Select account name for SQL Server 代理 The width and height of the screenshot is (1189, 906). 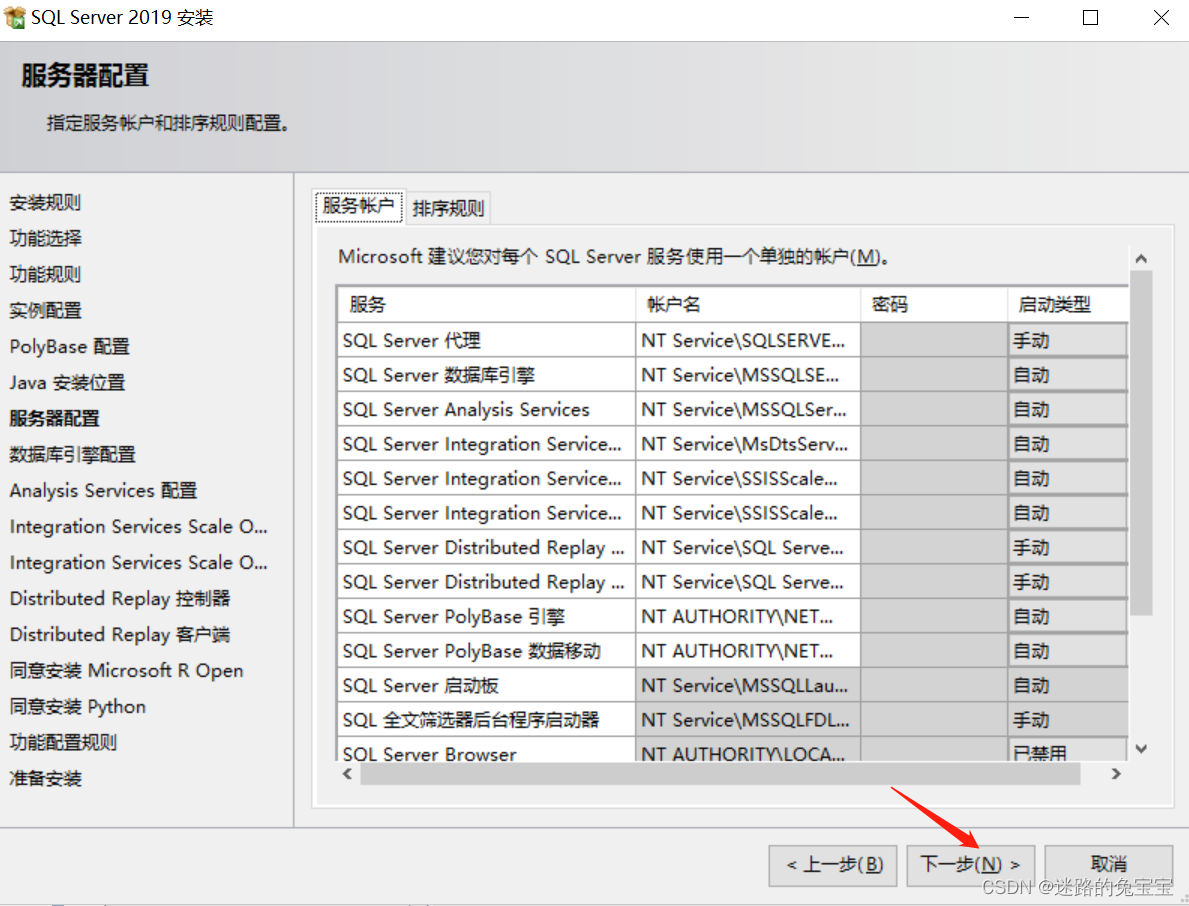748,340
